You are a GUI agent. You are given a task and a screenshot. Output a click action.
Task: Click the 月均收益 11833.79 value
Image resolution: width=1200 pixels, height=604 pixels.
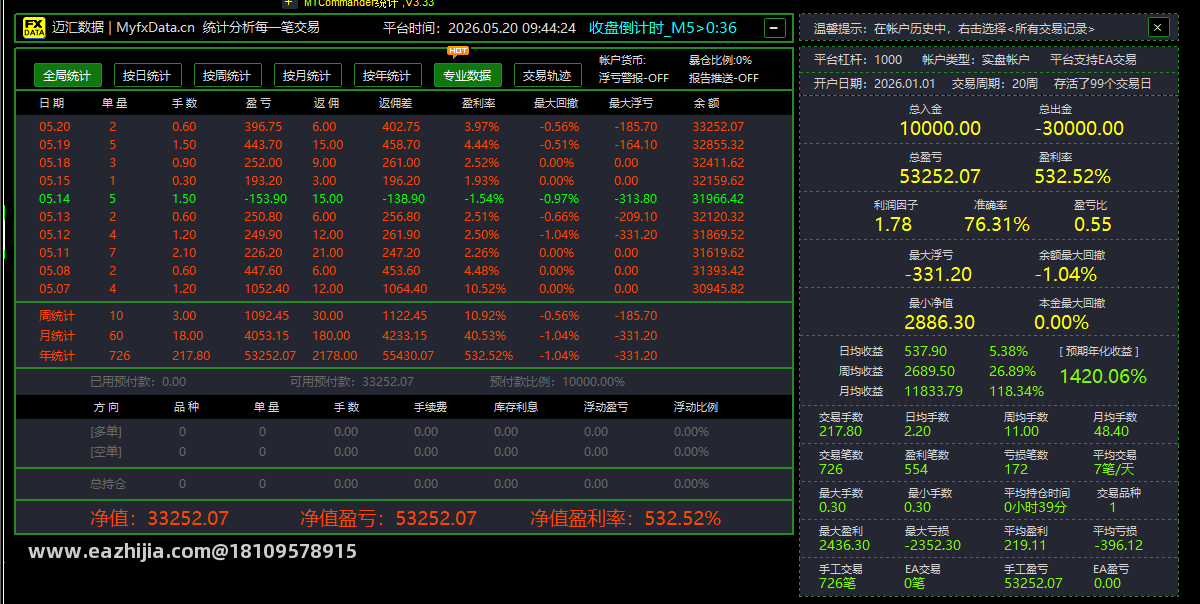pos(933,391)
